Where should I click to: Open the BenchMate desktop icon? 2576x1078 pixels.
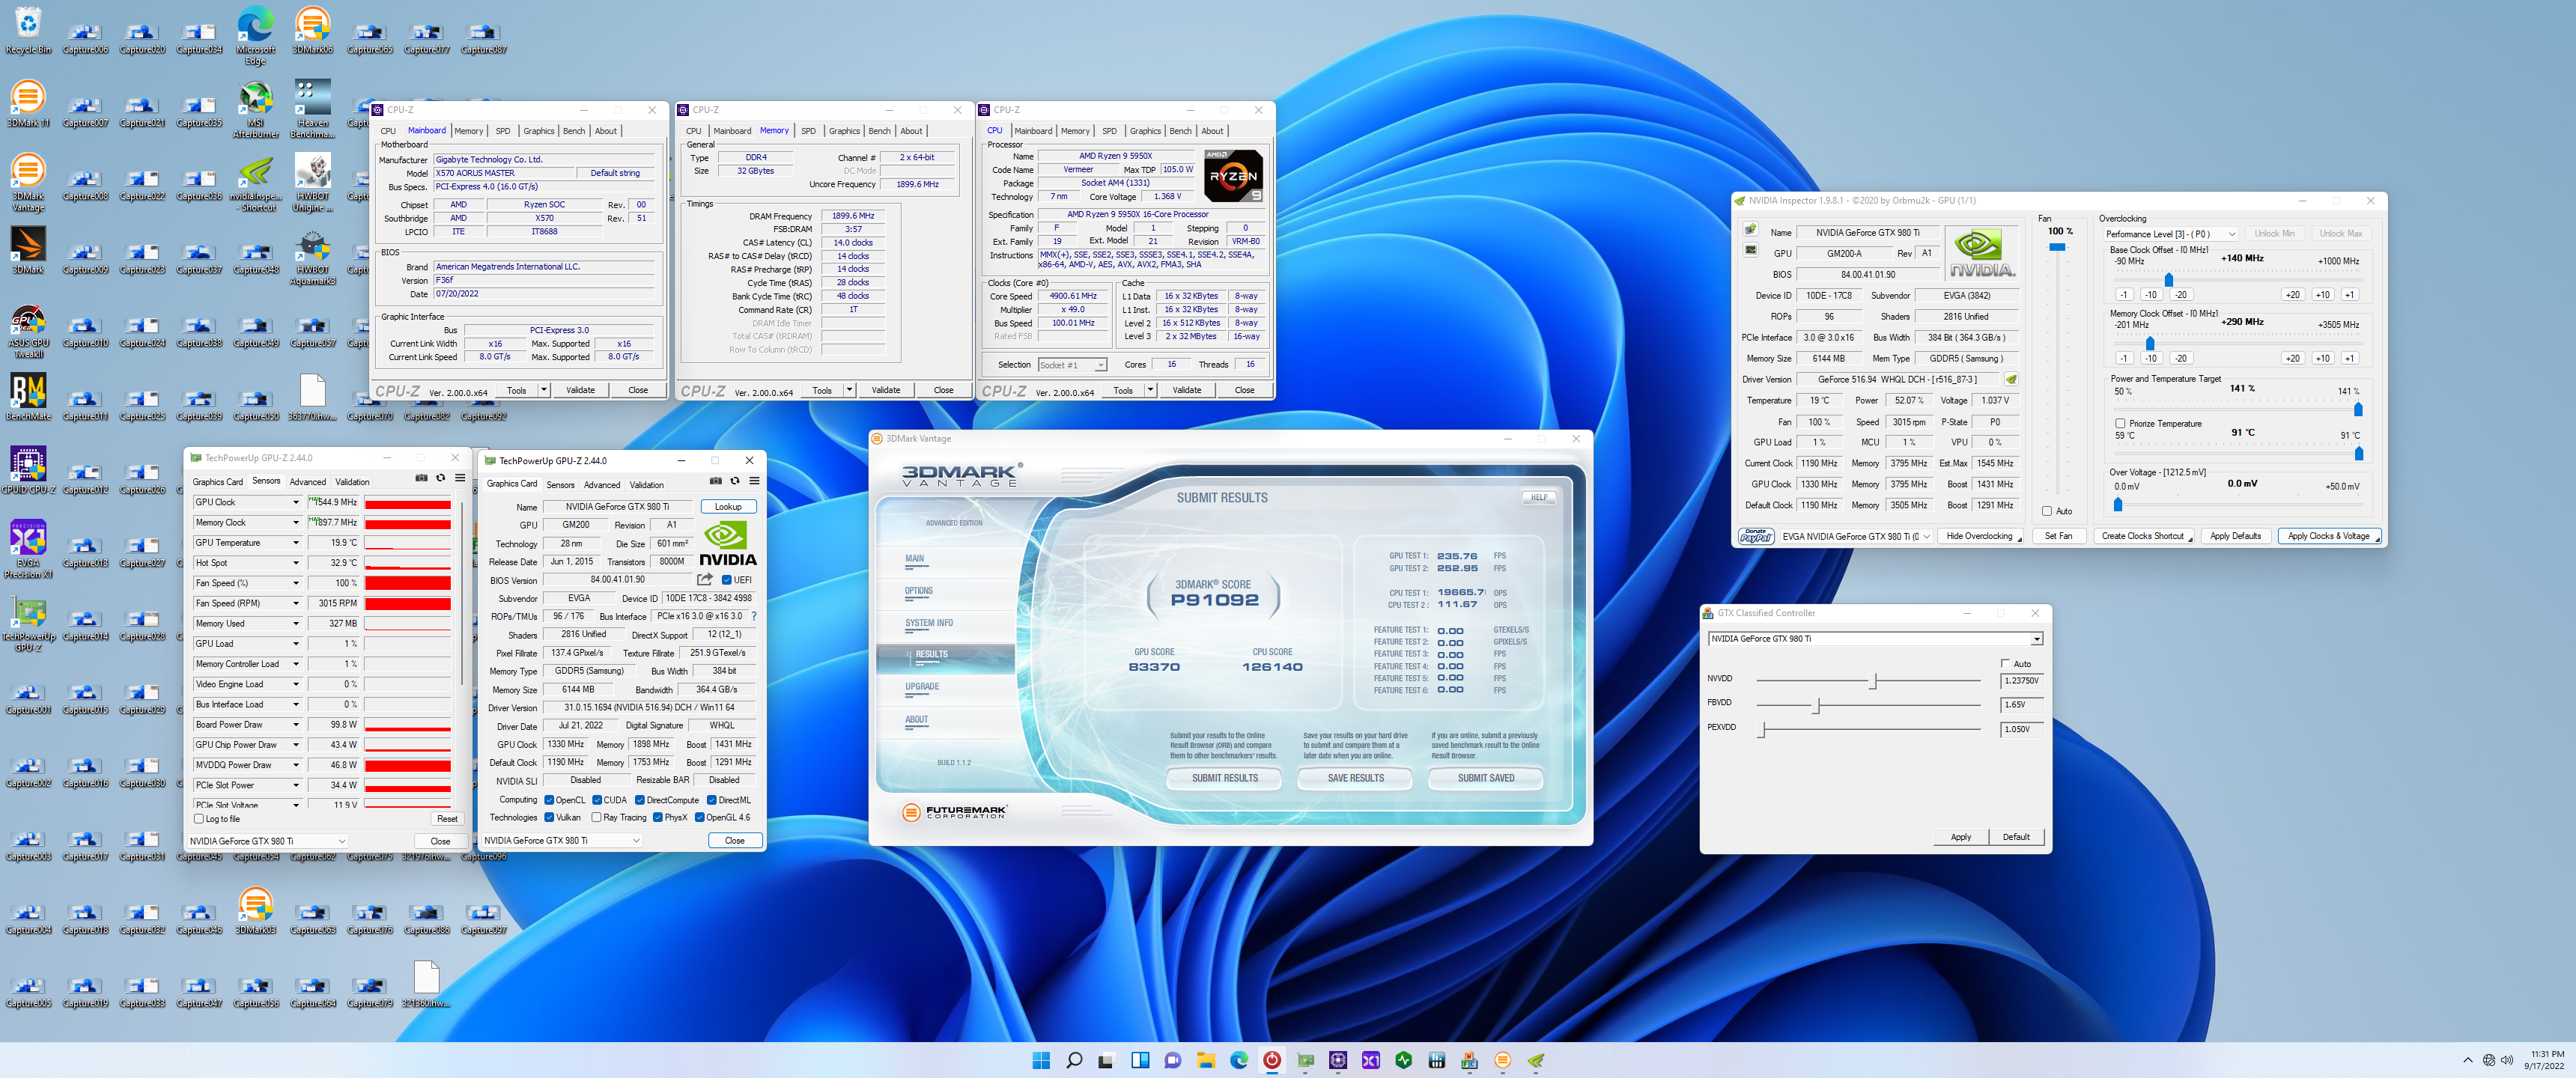[x=28, y=398]
